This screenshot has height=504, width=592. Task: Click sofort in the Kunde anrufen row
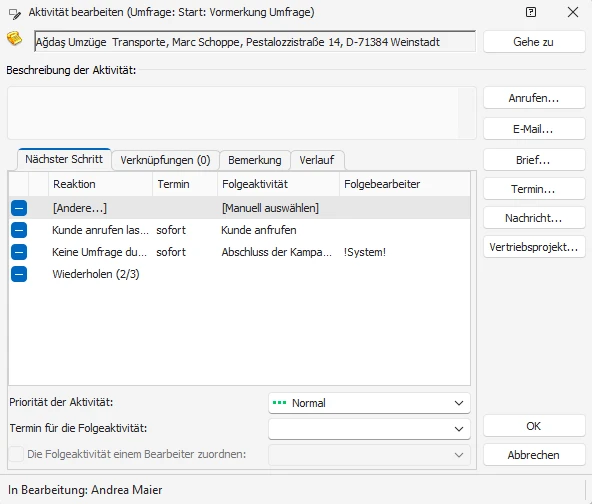(171, 230)
